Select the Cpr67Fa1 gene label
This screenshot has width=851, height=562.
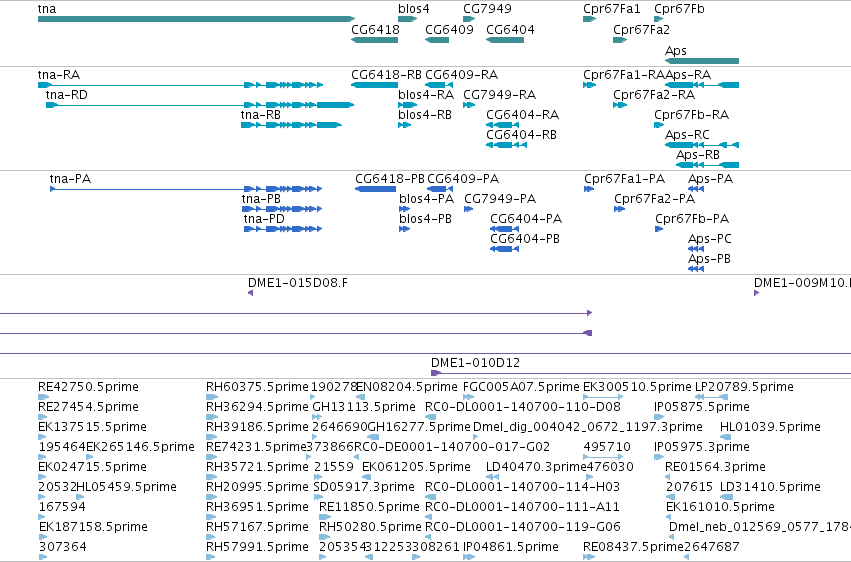coord(612,9)
